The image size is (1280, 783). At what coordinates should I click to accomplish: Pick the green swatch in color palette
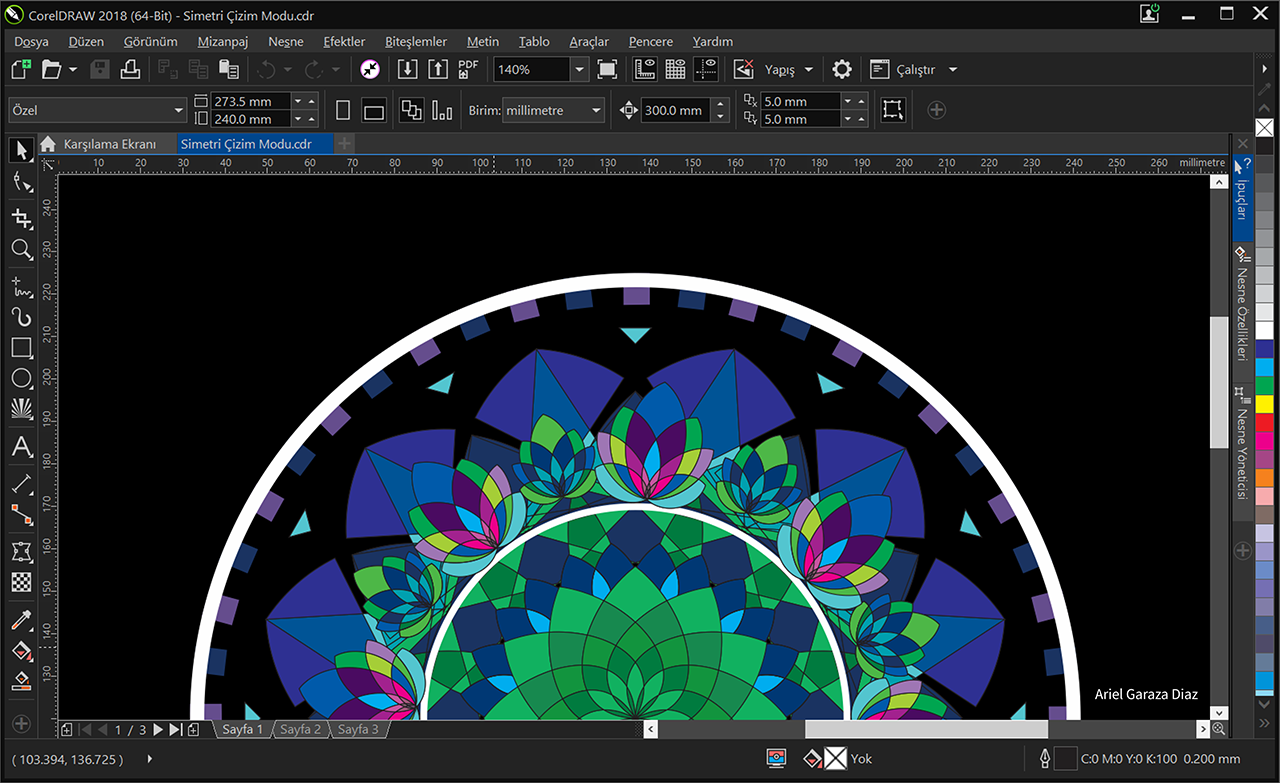pyautogui.click(x=1265, y=384)
